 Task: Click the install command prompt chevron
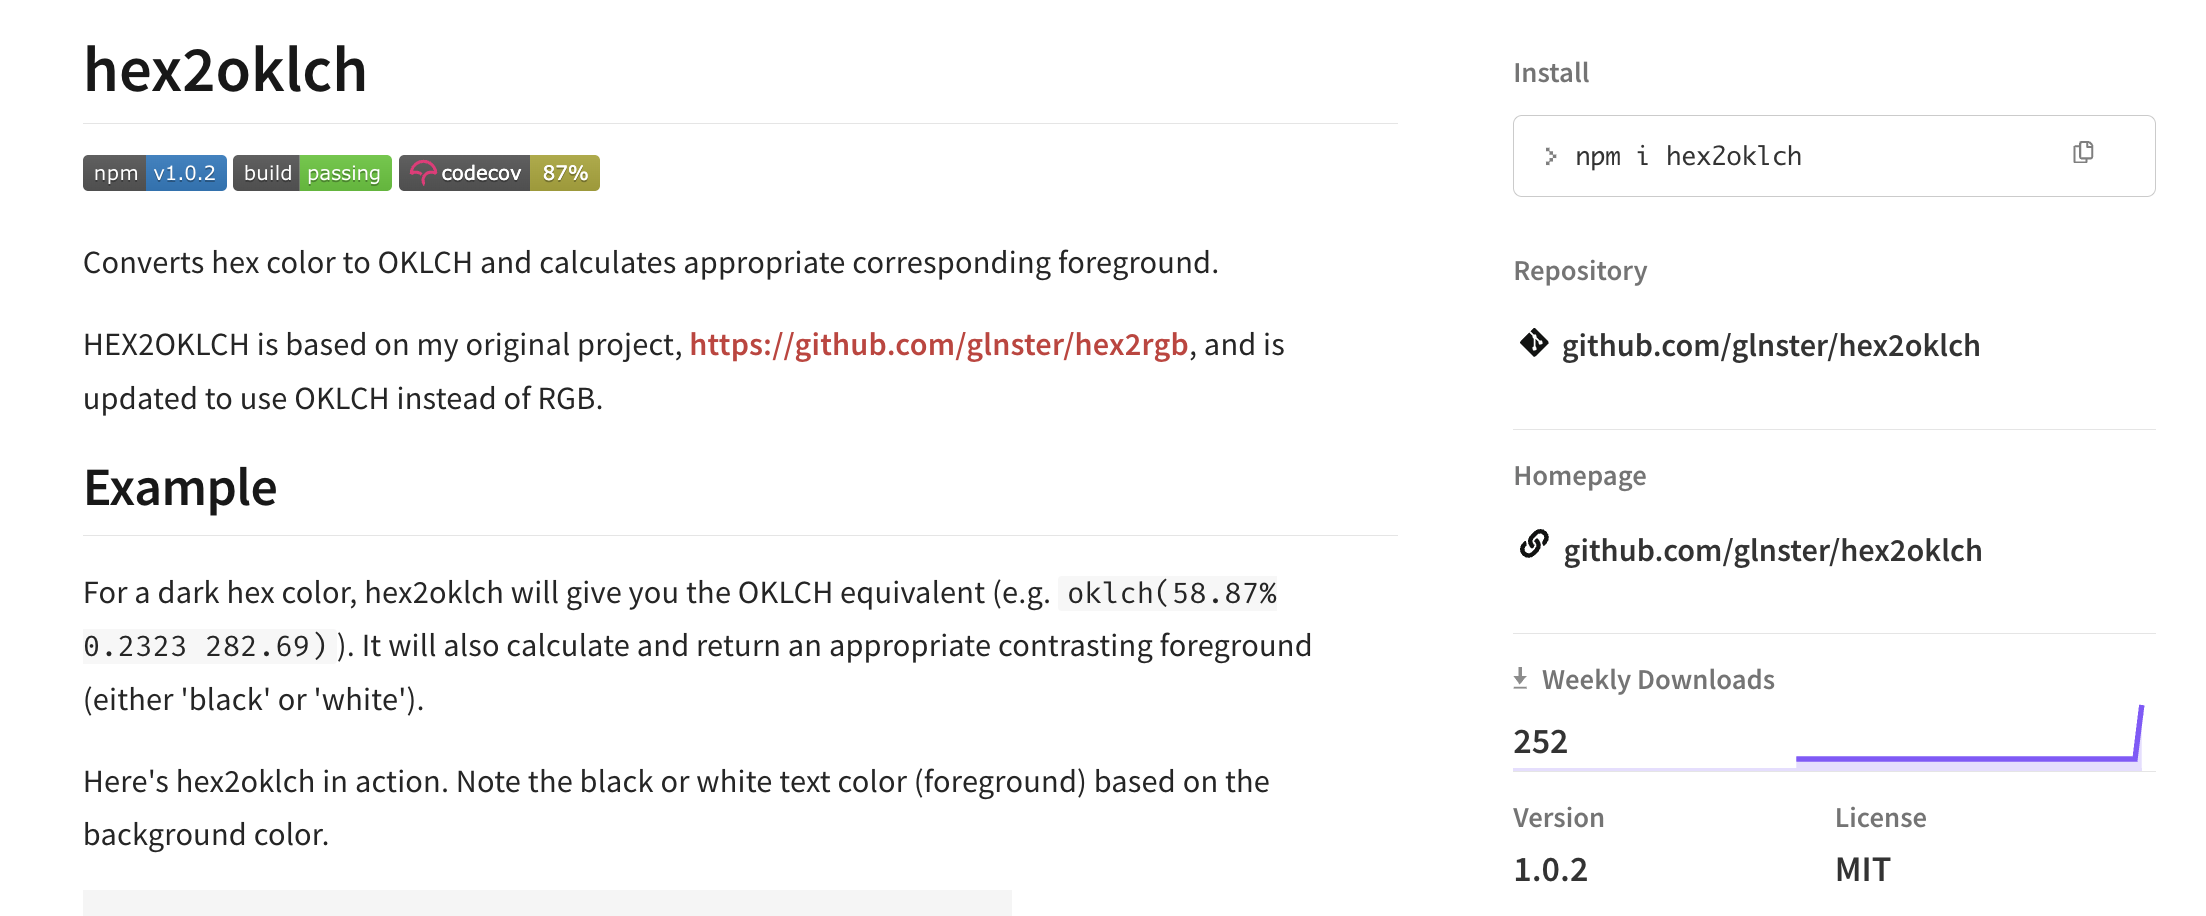pos(1550,156)
